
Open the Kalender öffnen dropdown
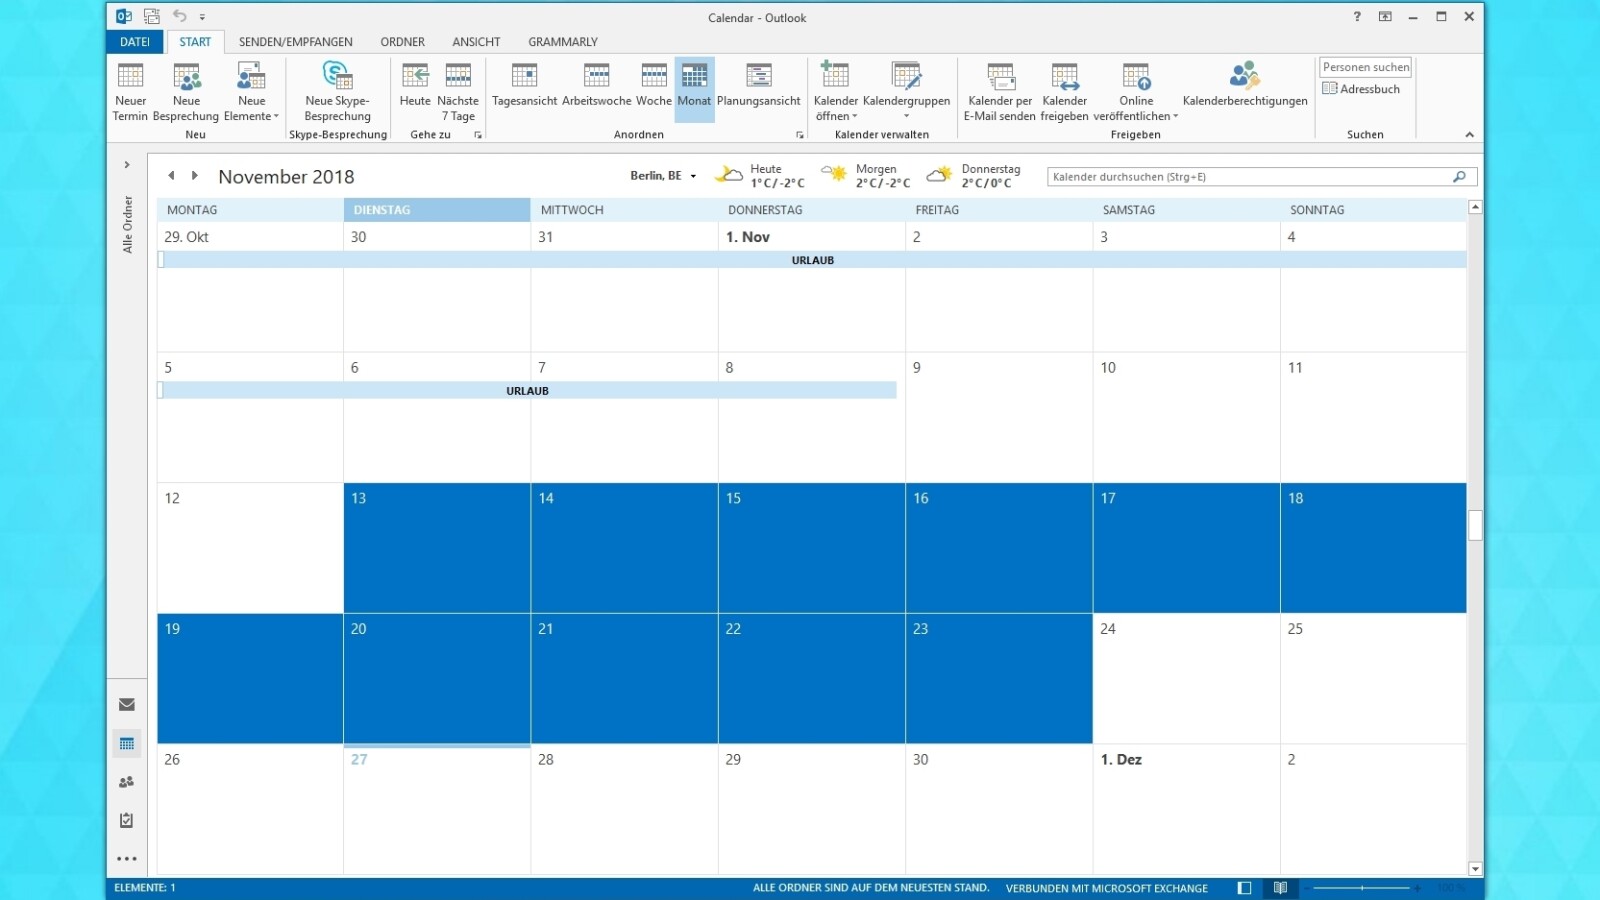[x=835, y=91]
